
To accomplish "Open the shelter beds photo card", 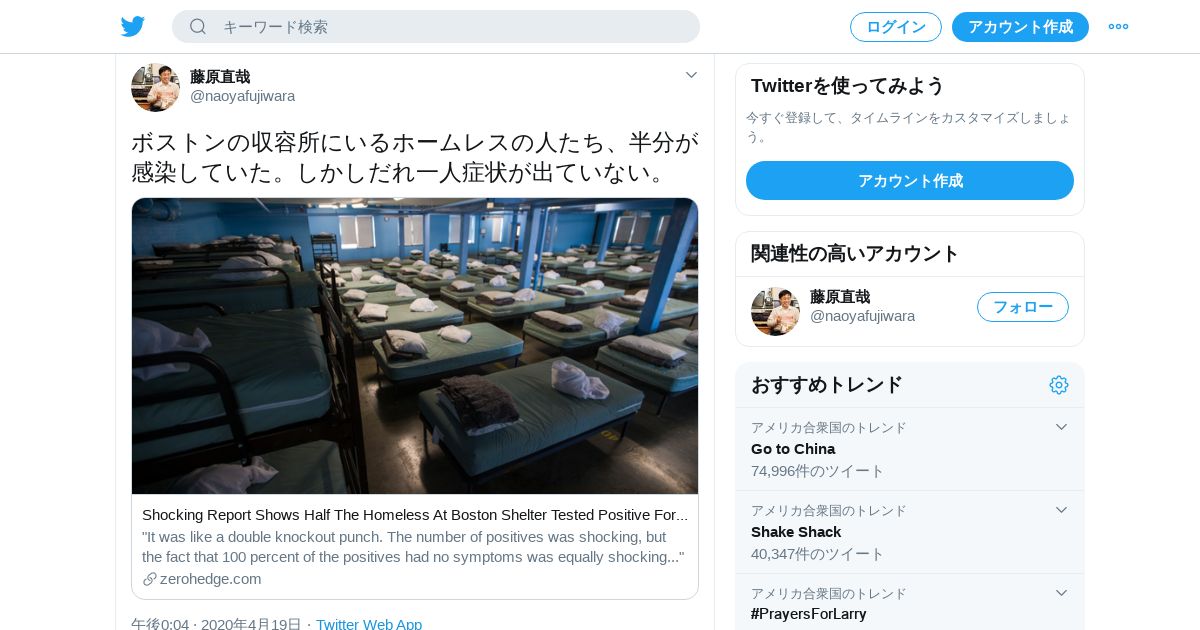I will (415, 346).
